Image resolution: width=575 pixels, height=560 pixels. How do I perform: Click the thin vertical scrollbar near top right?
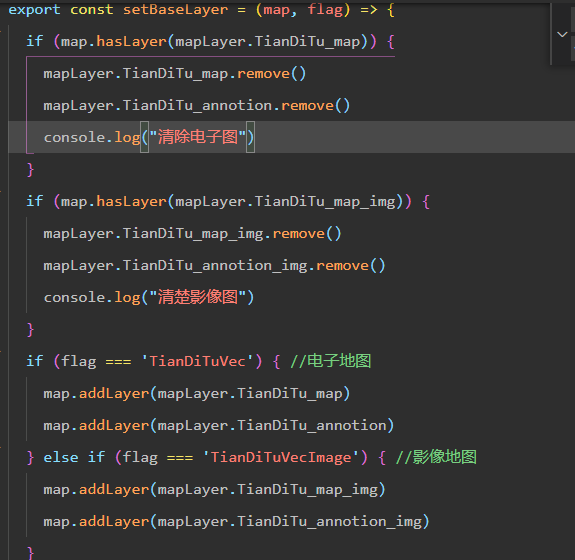click(x=551, y=33)
